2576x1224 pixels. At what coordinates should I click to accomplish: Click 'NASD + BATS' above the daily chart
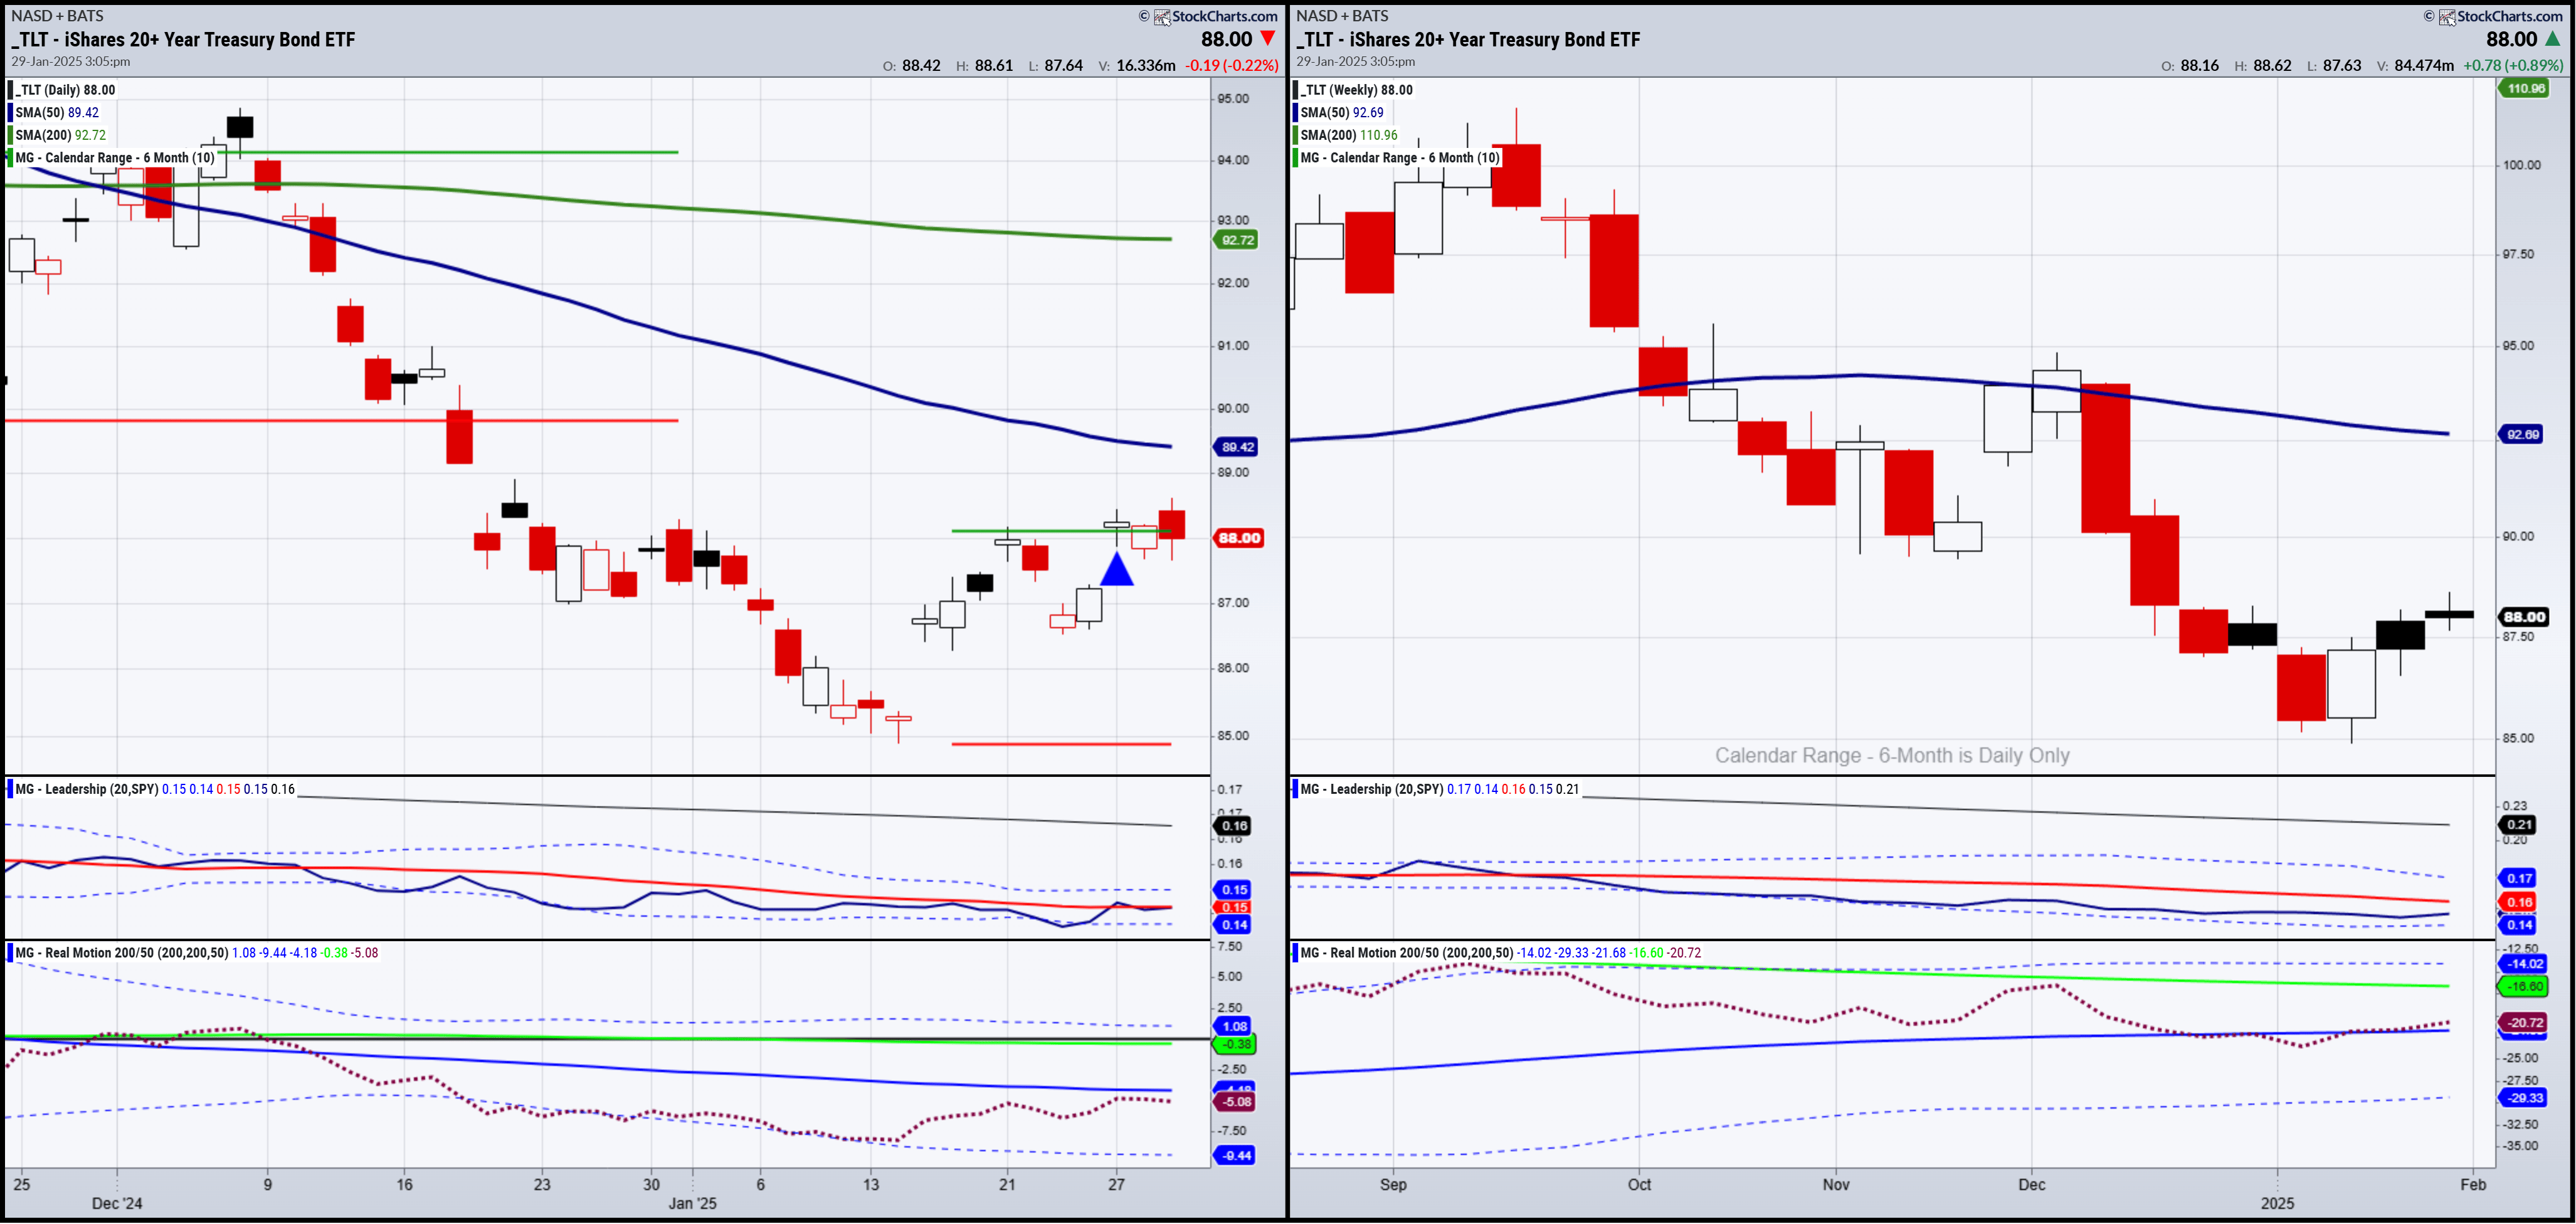point(57,16)
